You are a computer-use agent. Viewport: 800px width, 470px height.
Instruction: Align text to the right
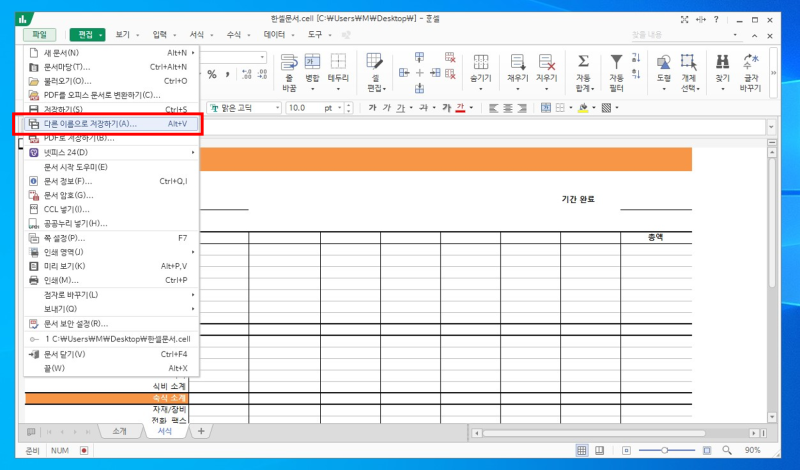[x=522, y=108]
